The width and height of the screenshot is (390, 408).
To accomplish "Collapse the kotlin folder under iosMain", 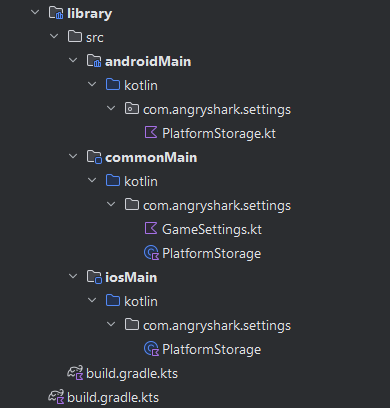I will [x=92, y=300].
